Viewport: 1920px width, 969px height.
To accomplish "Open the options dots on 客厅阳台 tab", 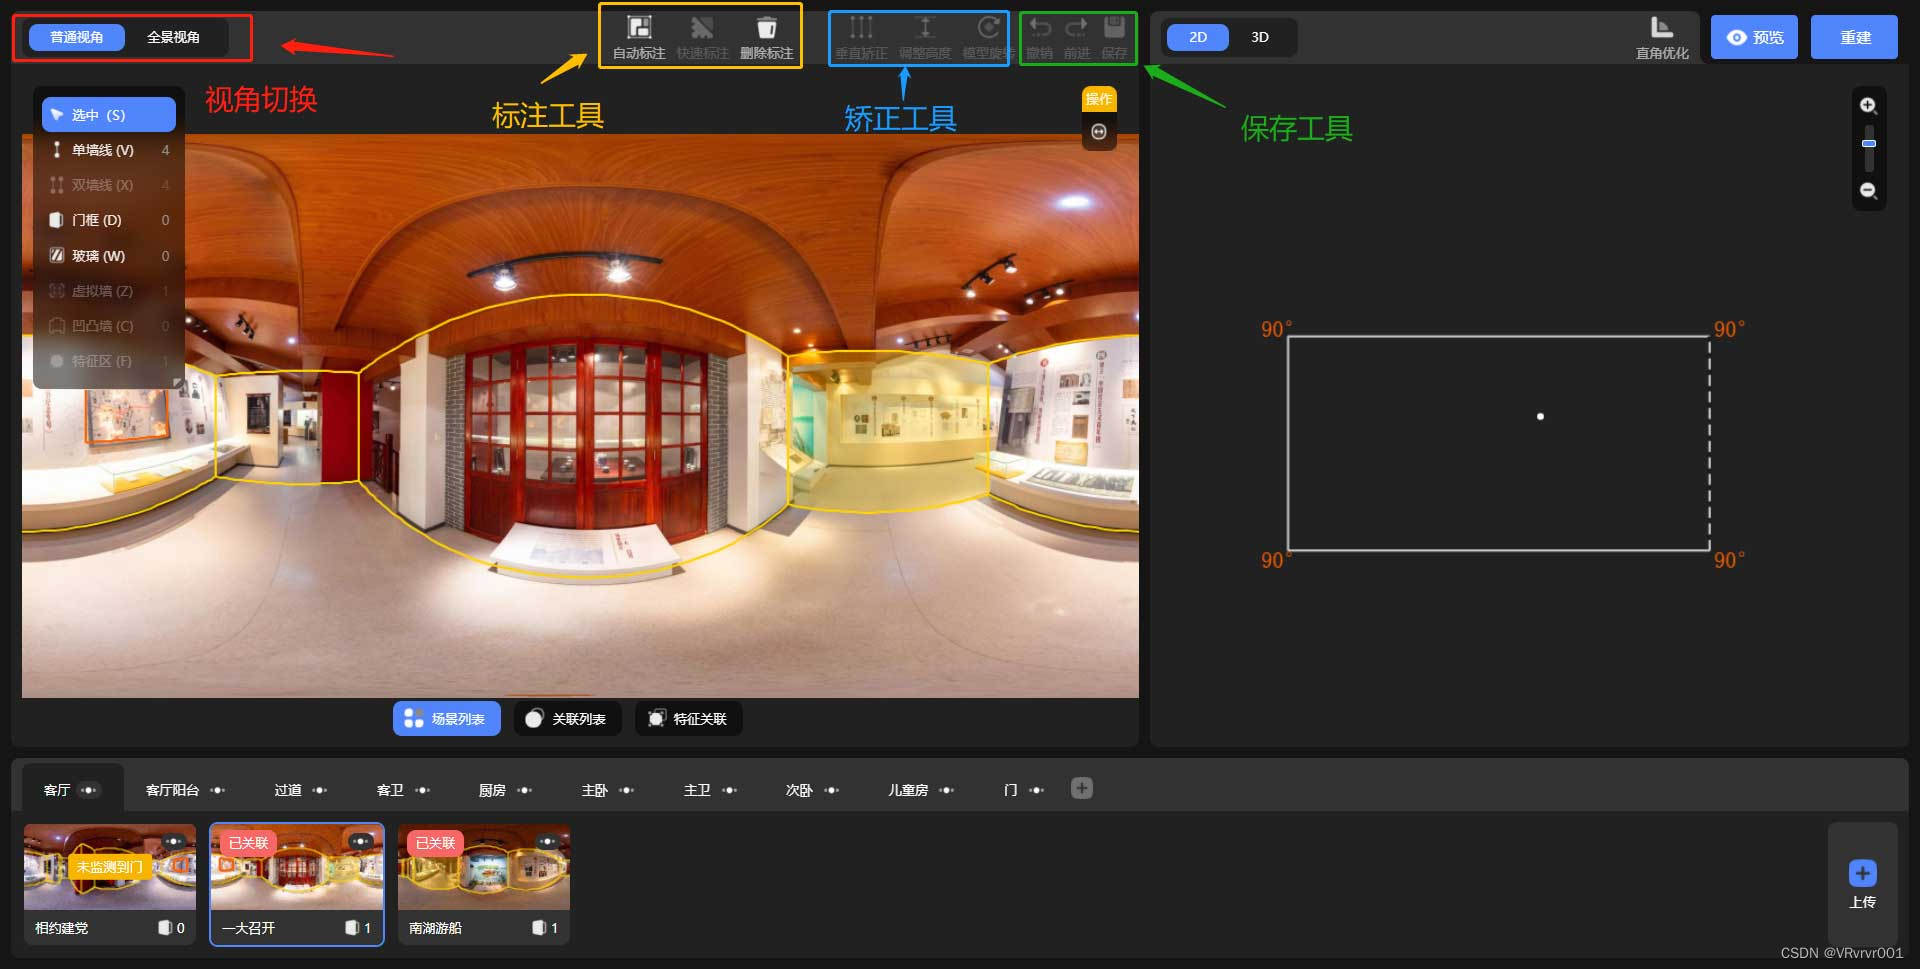I will (x=217, y=790).
